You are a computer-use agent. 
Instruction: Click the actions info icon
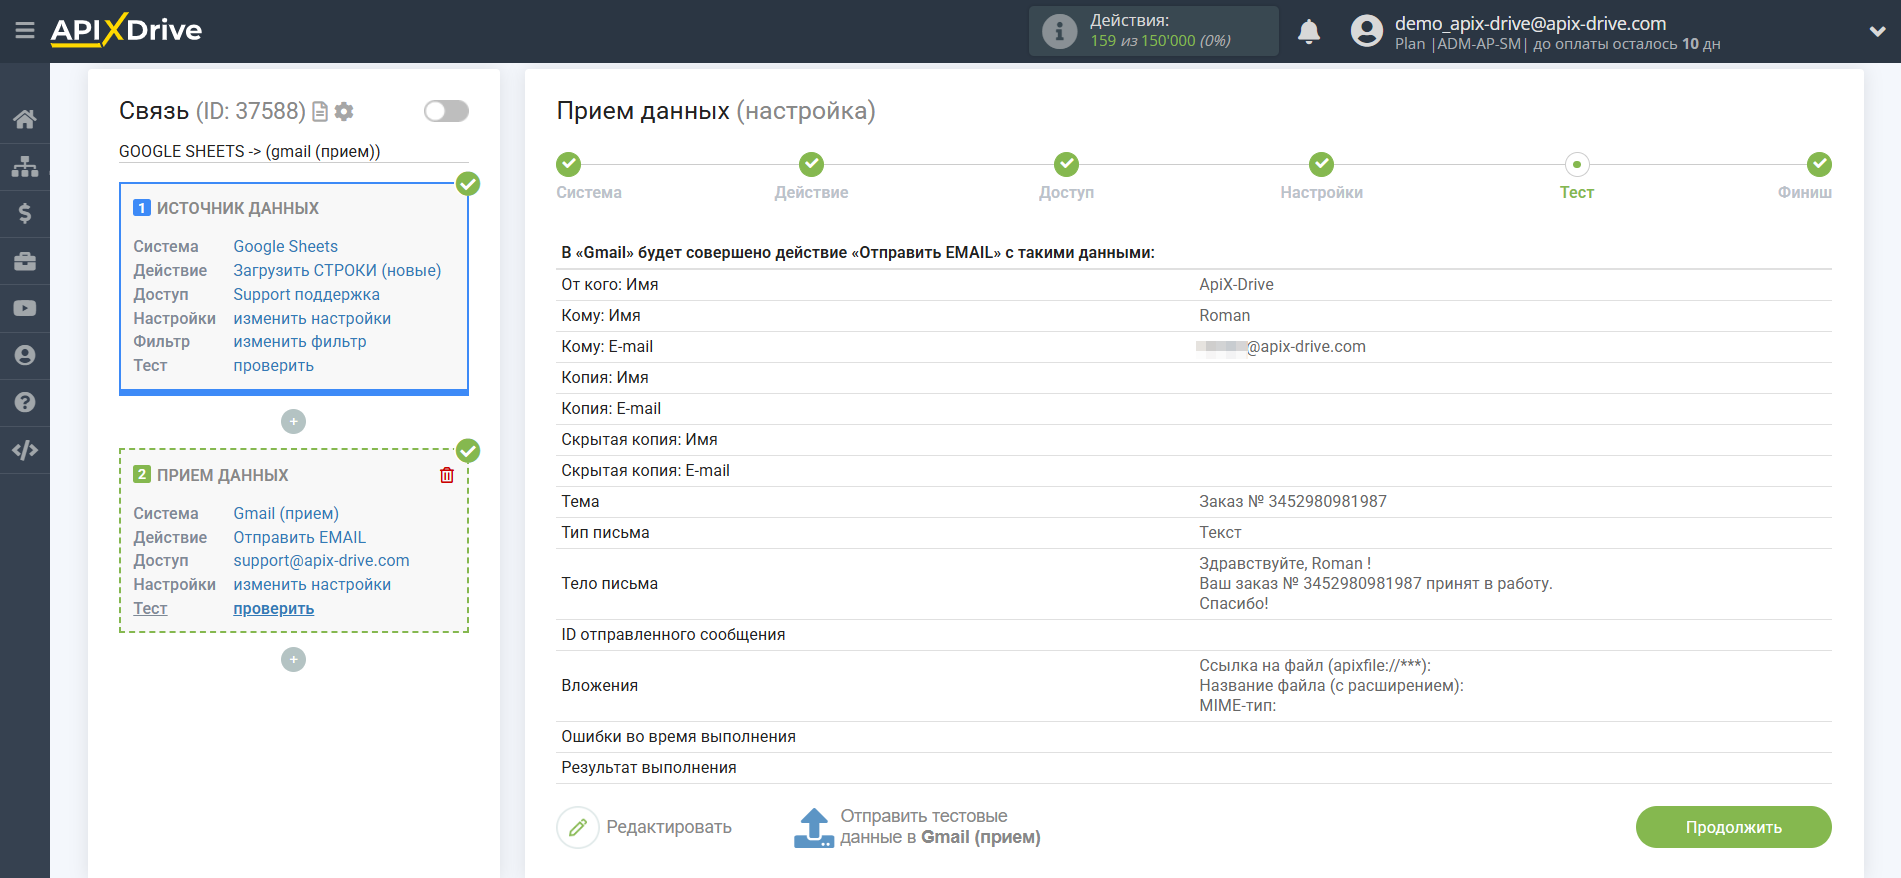click(1059, 31)
